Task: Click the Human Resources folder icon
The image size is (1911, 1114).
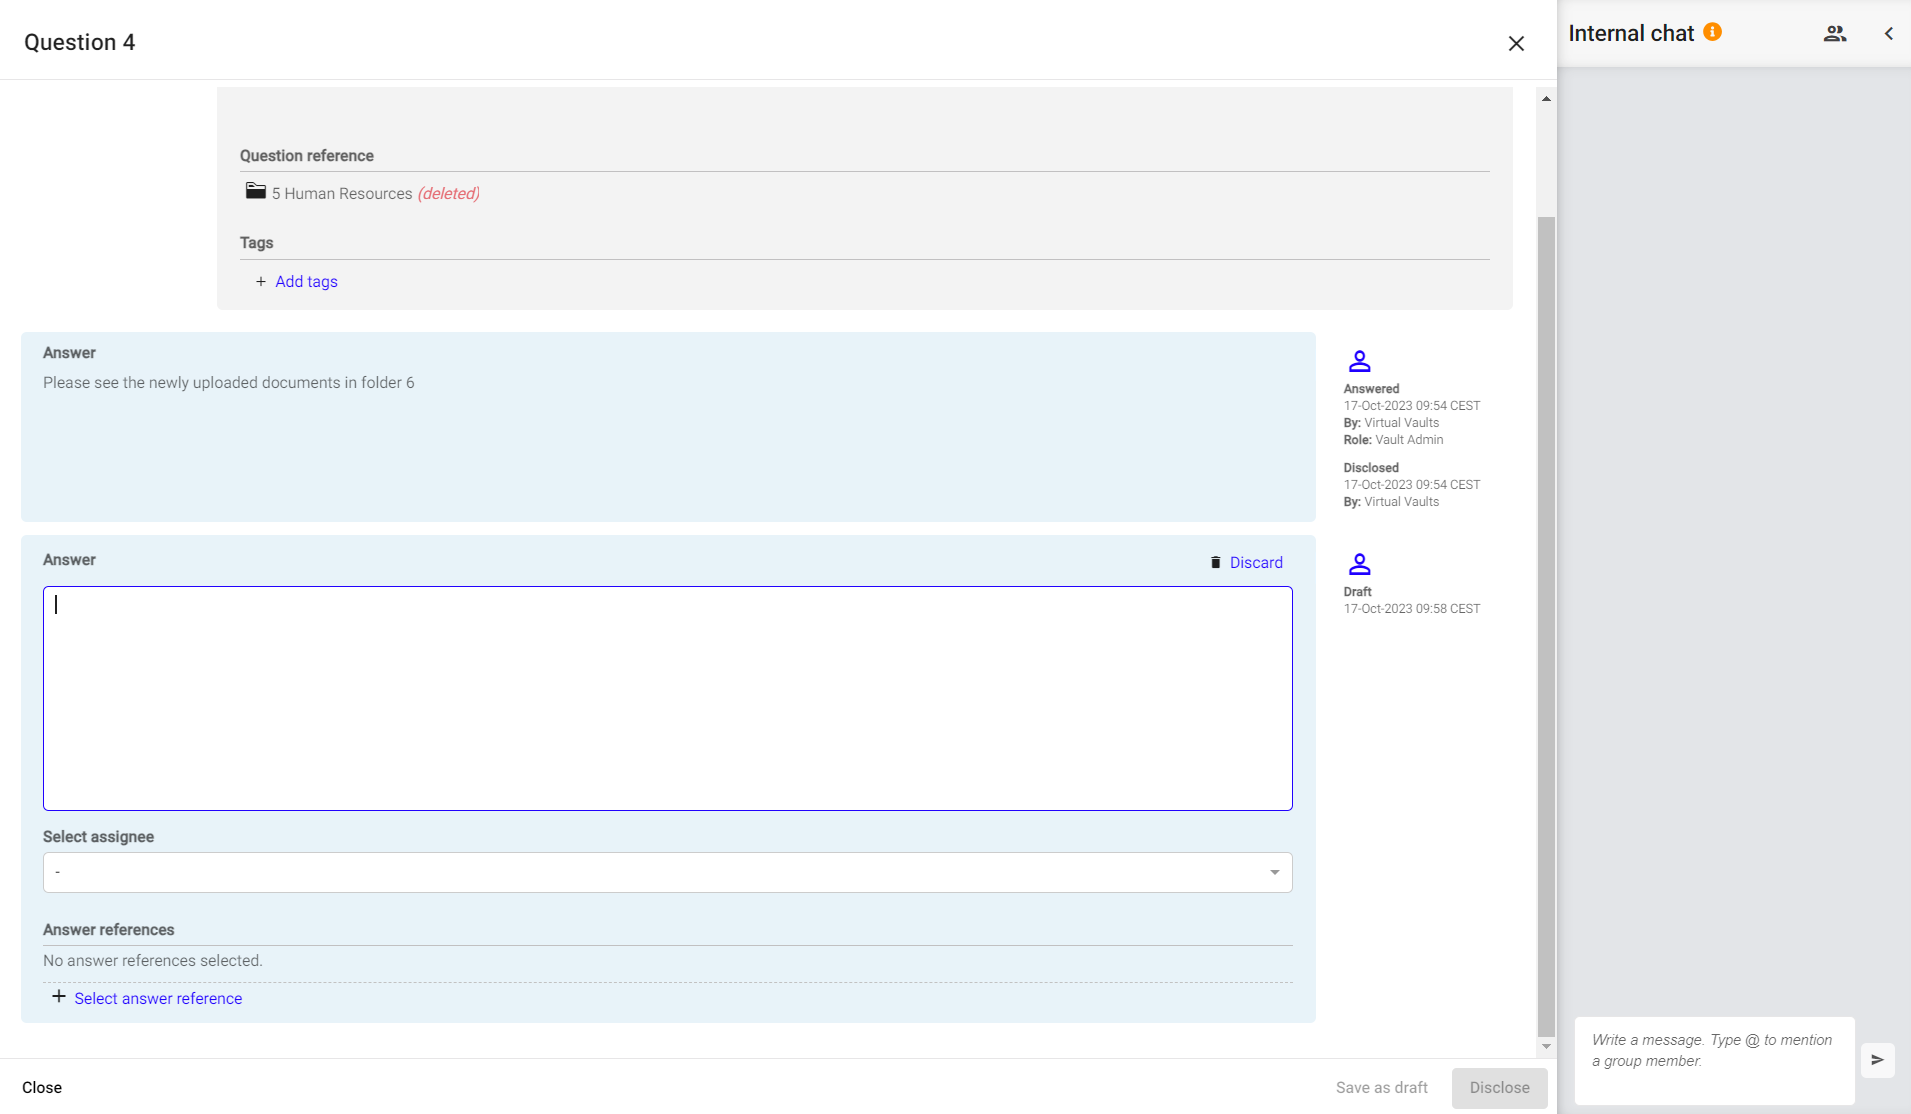Action: (256, 191)
